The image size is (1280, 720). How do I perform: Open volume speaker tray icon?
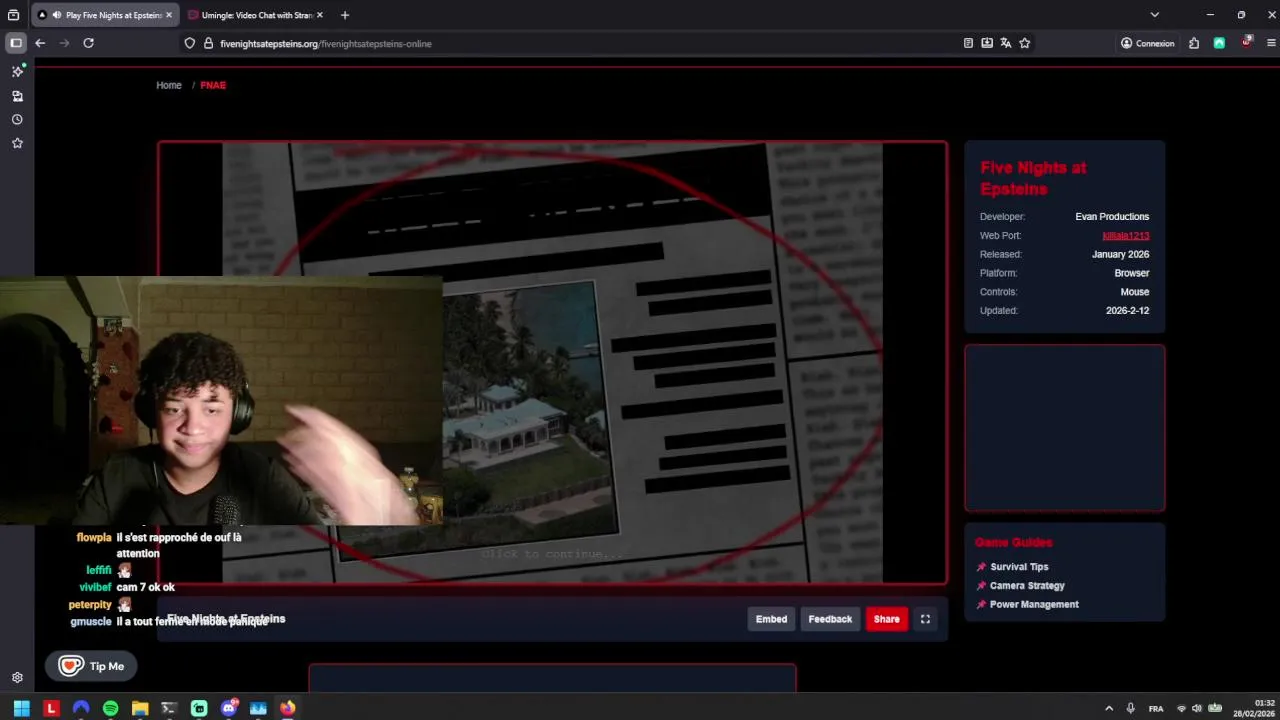1197,708
